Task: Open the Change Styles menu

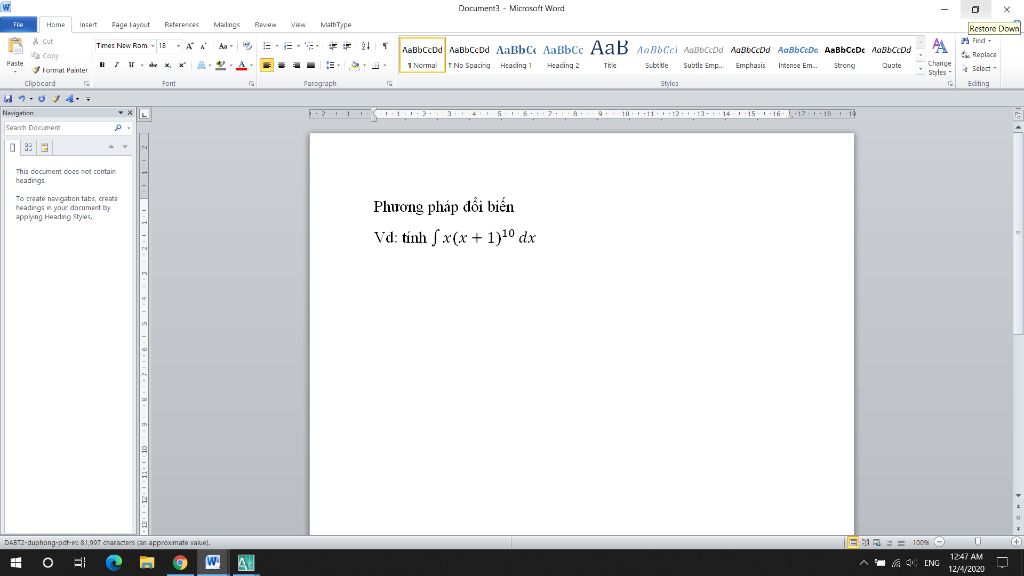Action: [x=939, y=57]
